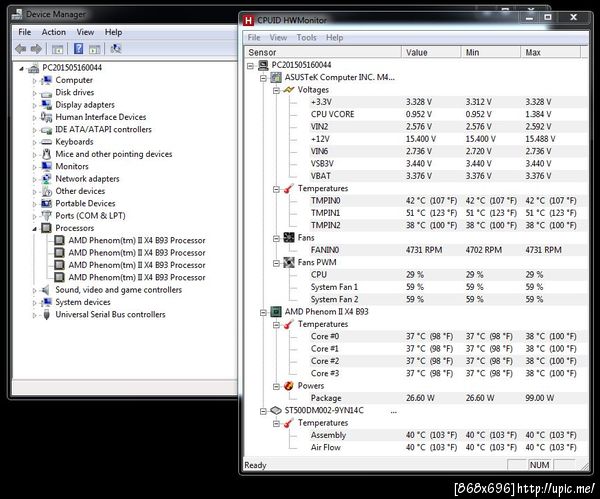Click Back arrow in Device Manager toolbar

pos(21,49)
